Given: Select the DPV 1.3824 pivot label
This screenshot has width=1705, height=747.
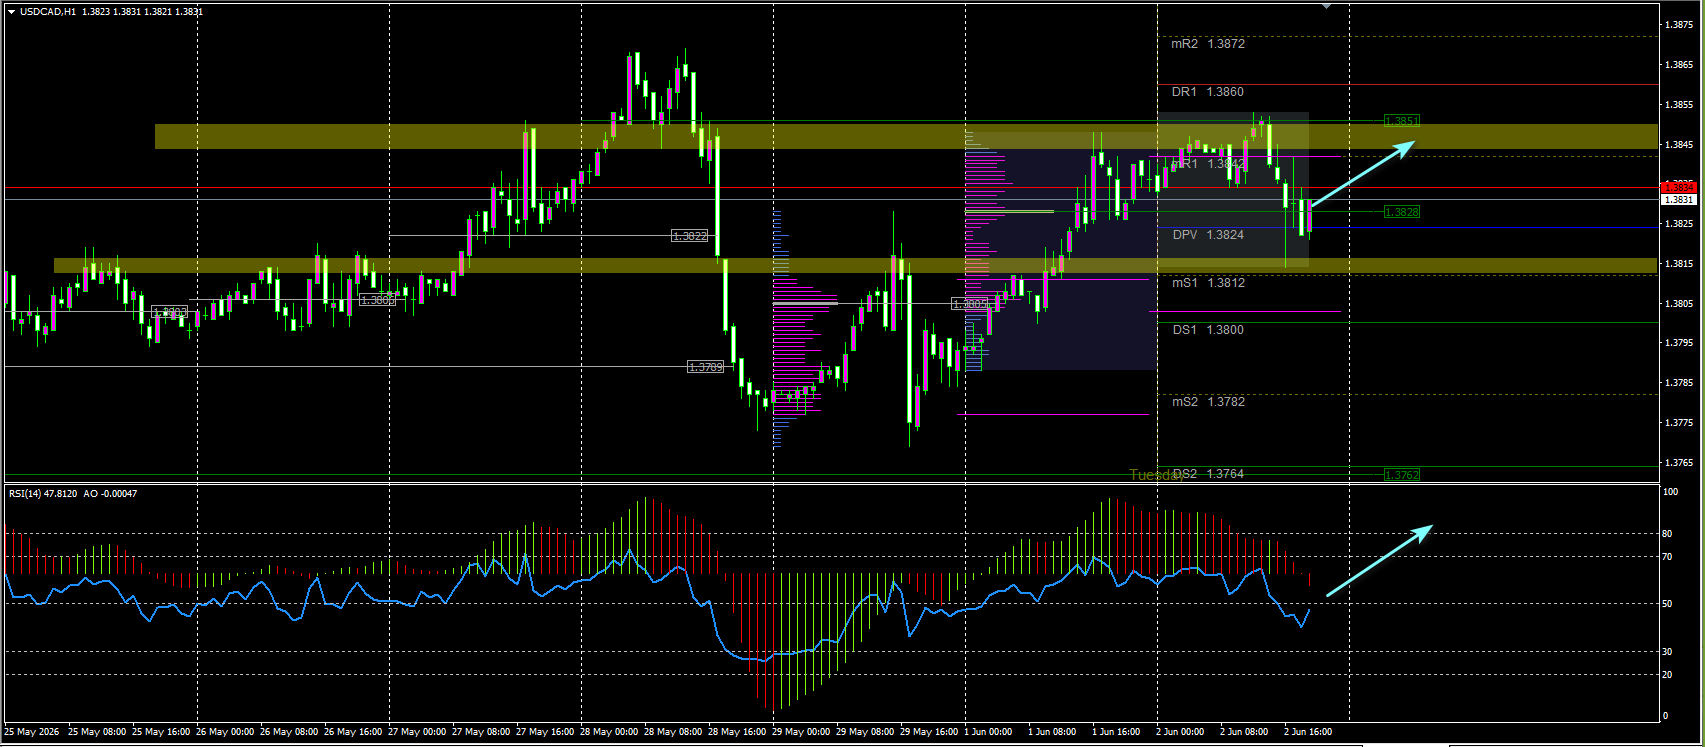Looking at the screenshot, I should pyautogui.click(x=1208, y=235).
